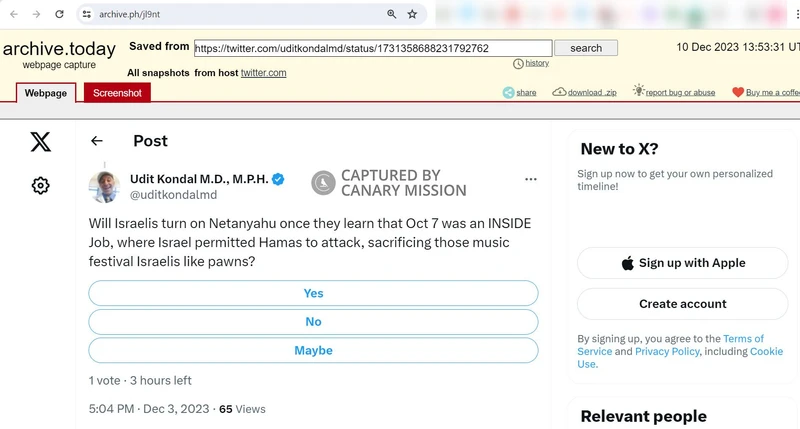Bookmark page with star icon
This screenshot has height=429, width=800.
pyautogui.click(x=412, y=14)
